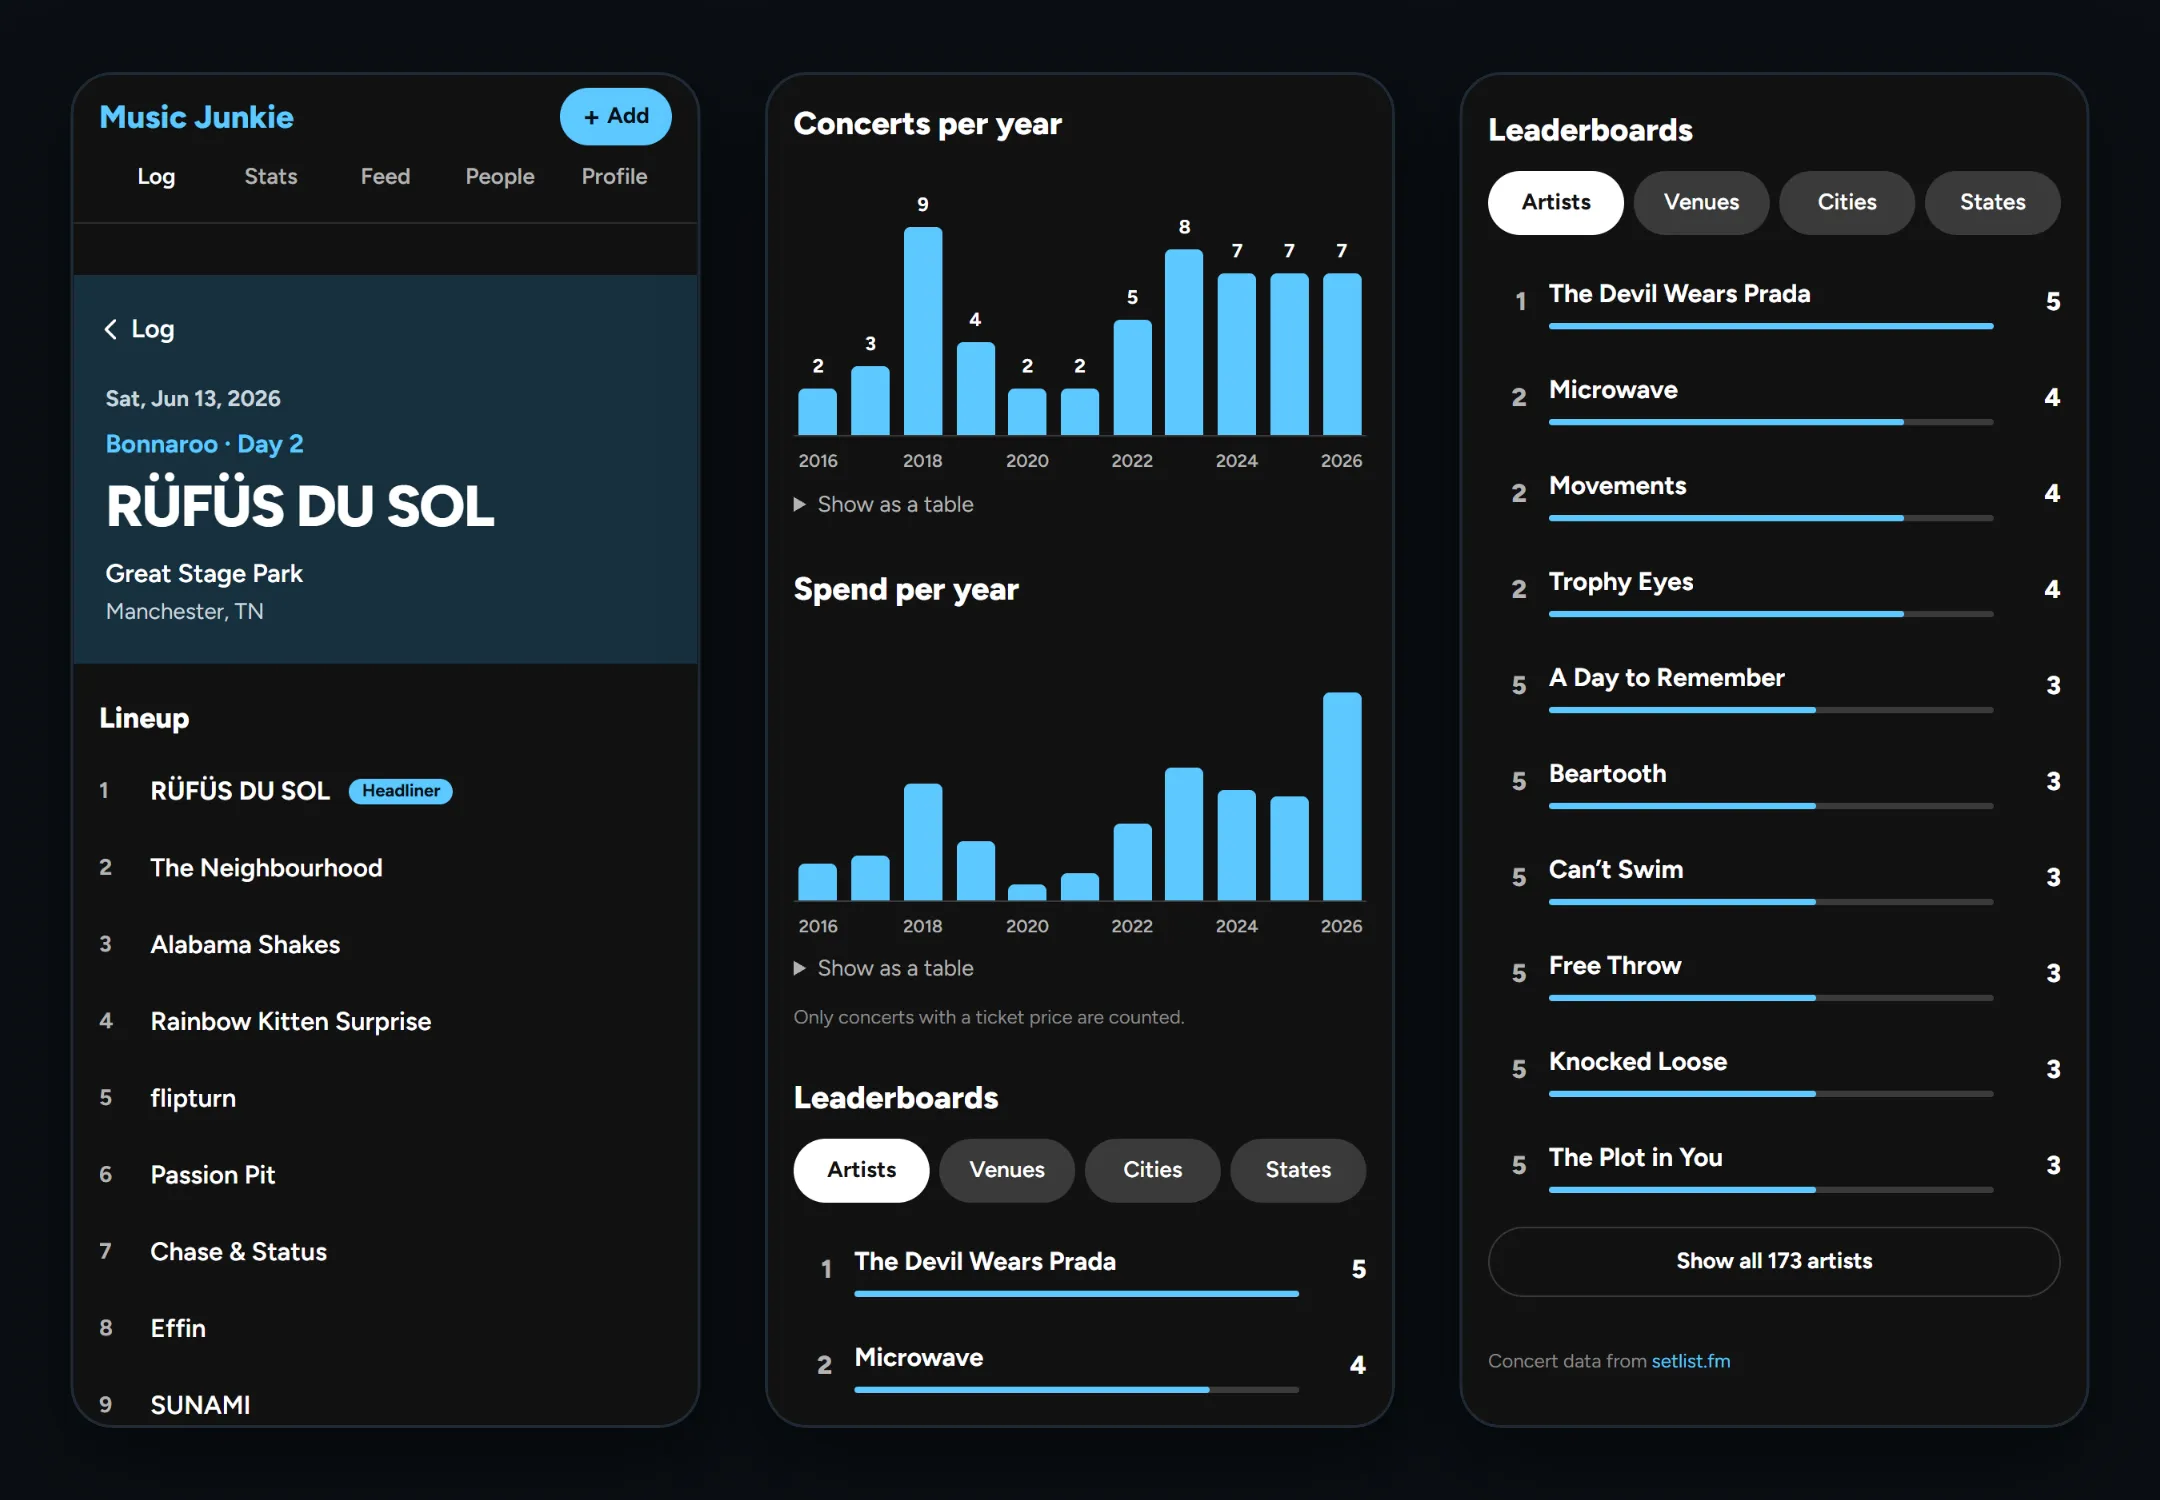
Task: Open the People nav tab
Action: coord(500,176)
